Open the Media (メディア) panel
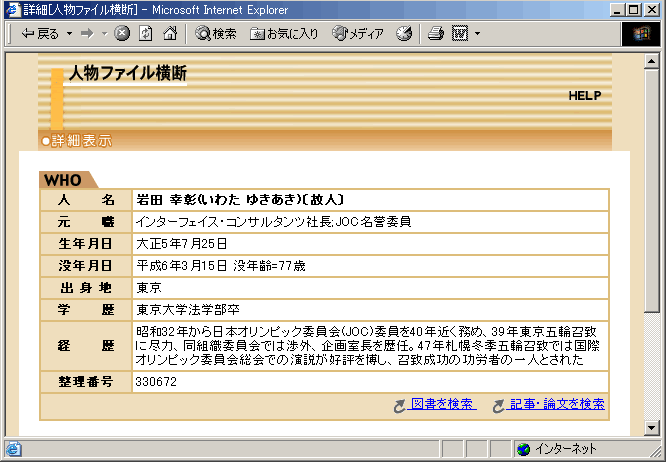The height and width of the screenshot is (462, 666). pyautogui.click(x=358, y=33)
